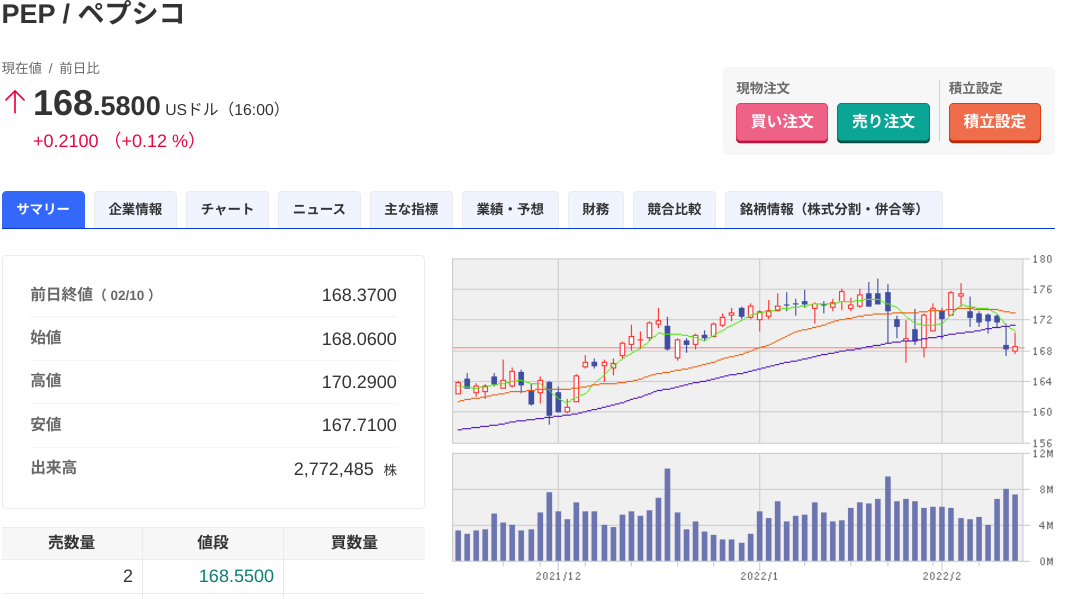This screenshot has width=1065, height=599.
Task: Go to the 主な指標 tab
Action: tap(412, 209)
